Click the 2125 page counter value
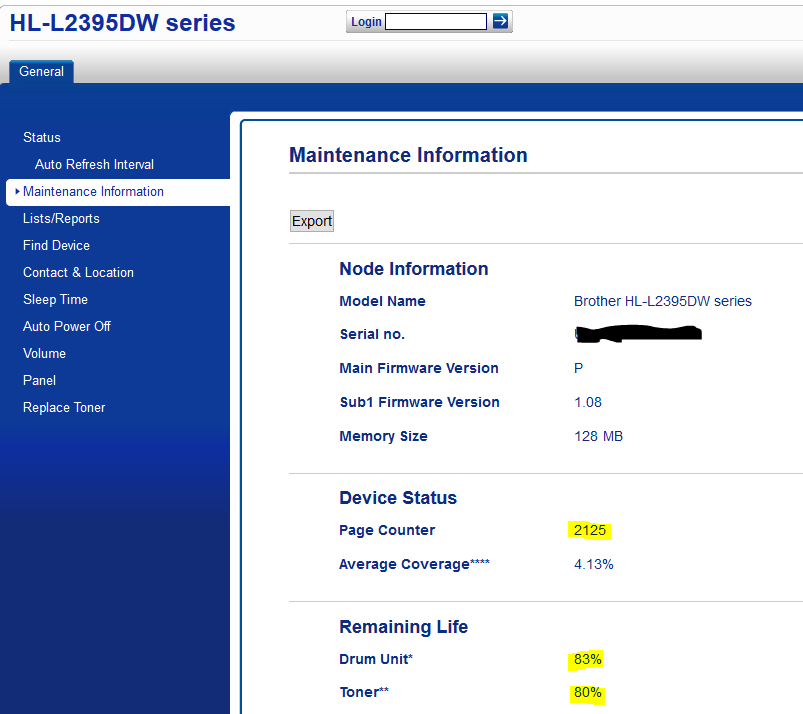Screen dimensions: 803x714 [590, 530]
